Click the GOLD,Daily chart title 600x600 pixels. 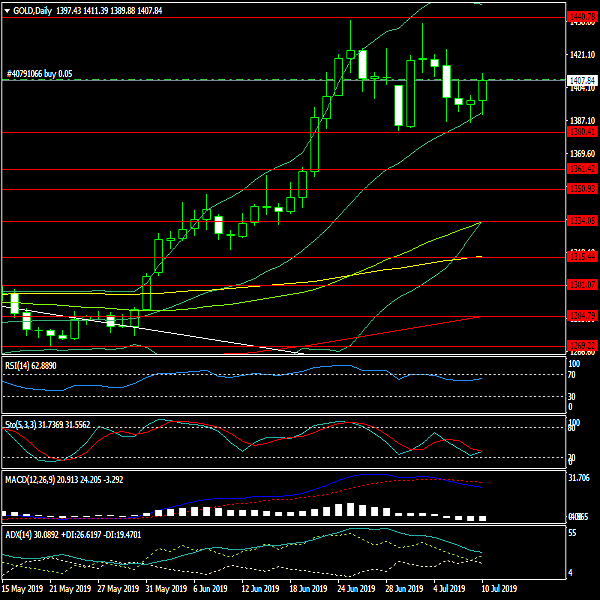pos(34,10)
